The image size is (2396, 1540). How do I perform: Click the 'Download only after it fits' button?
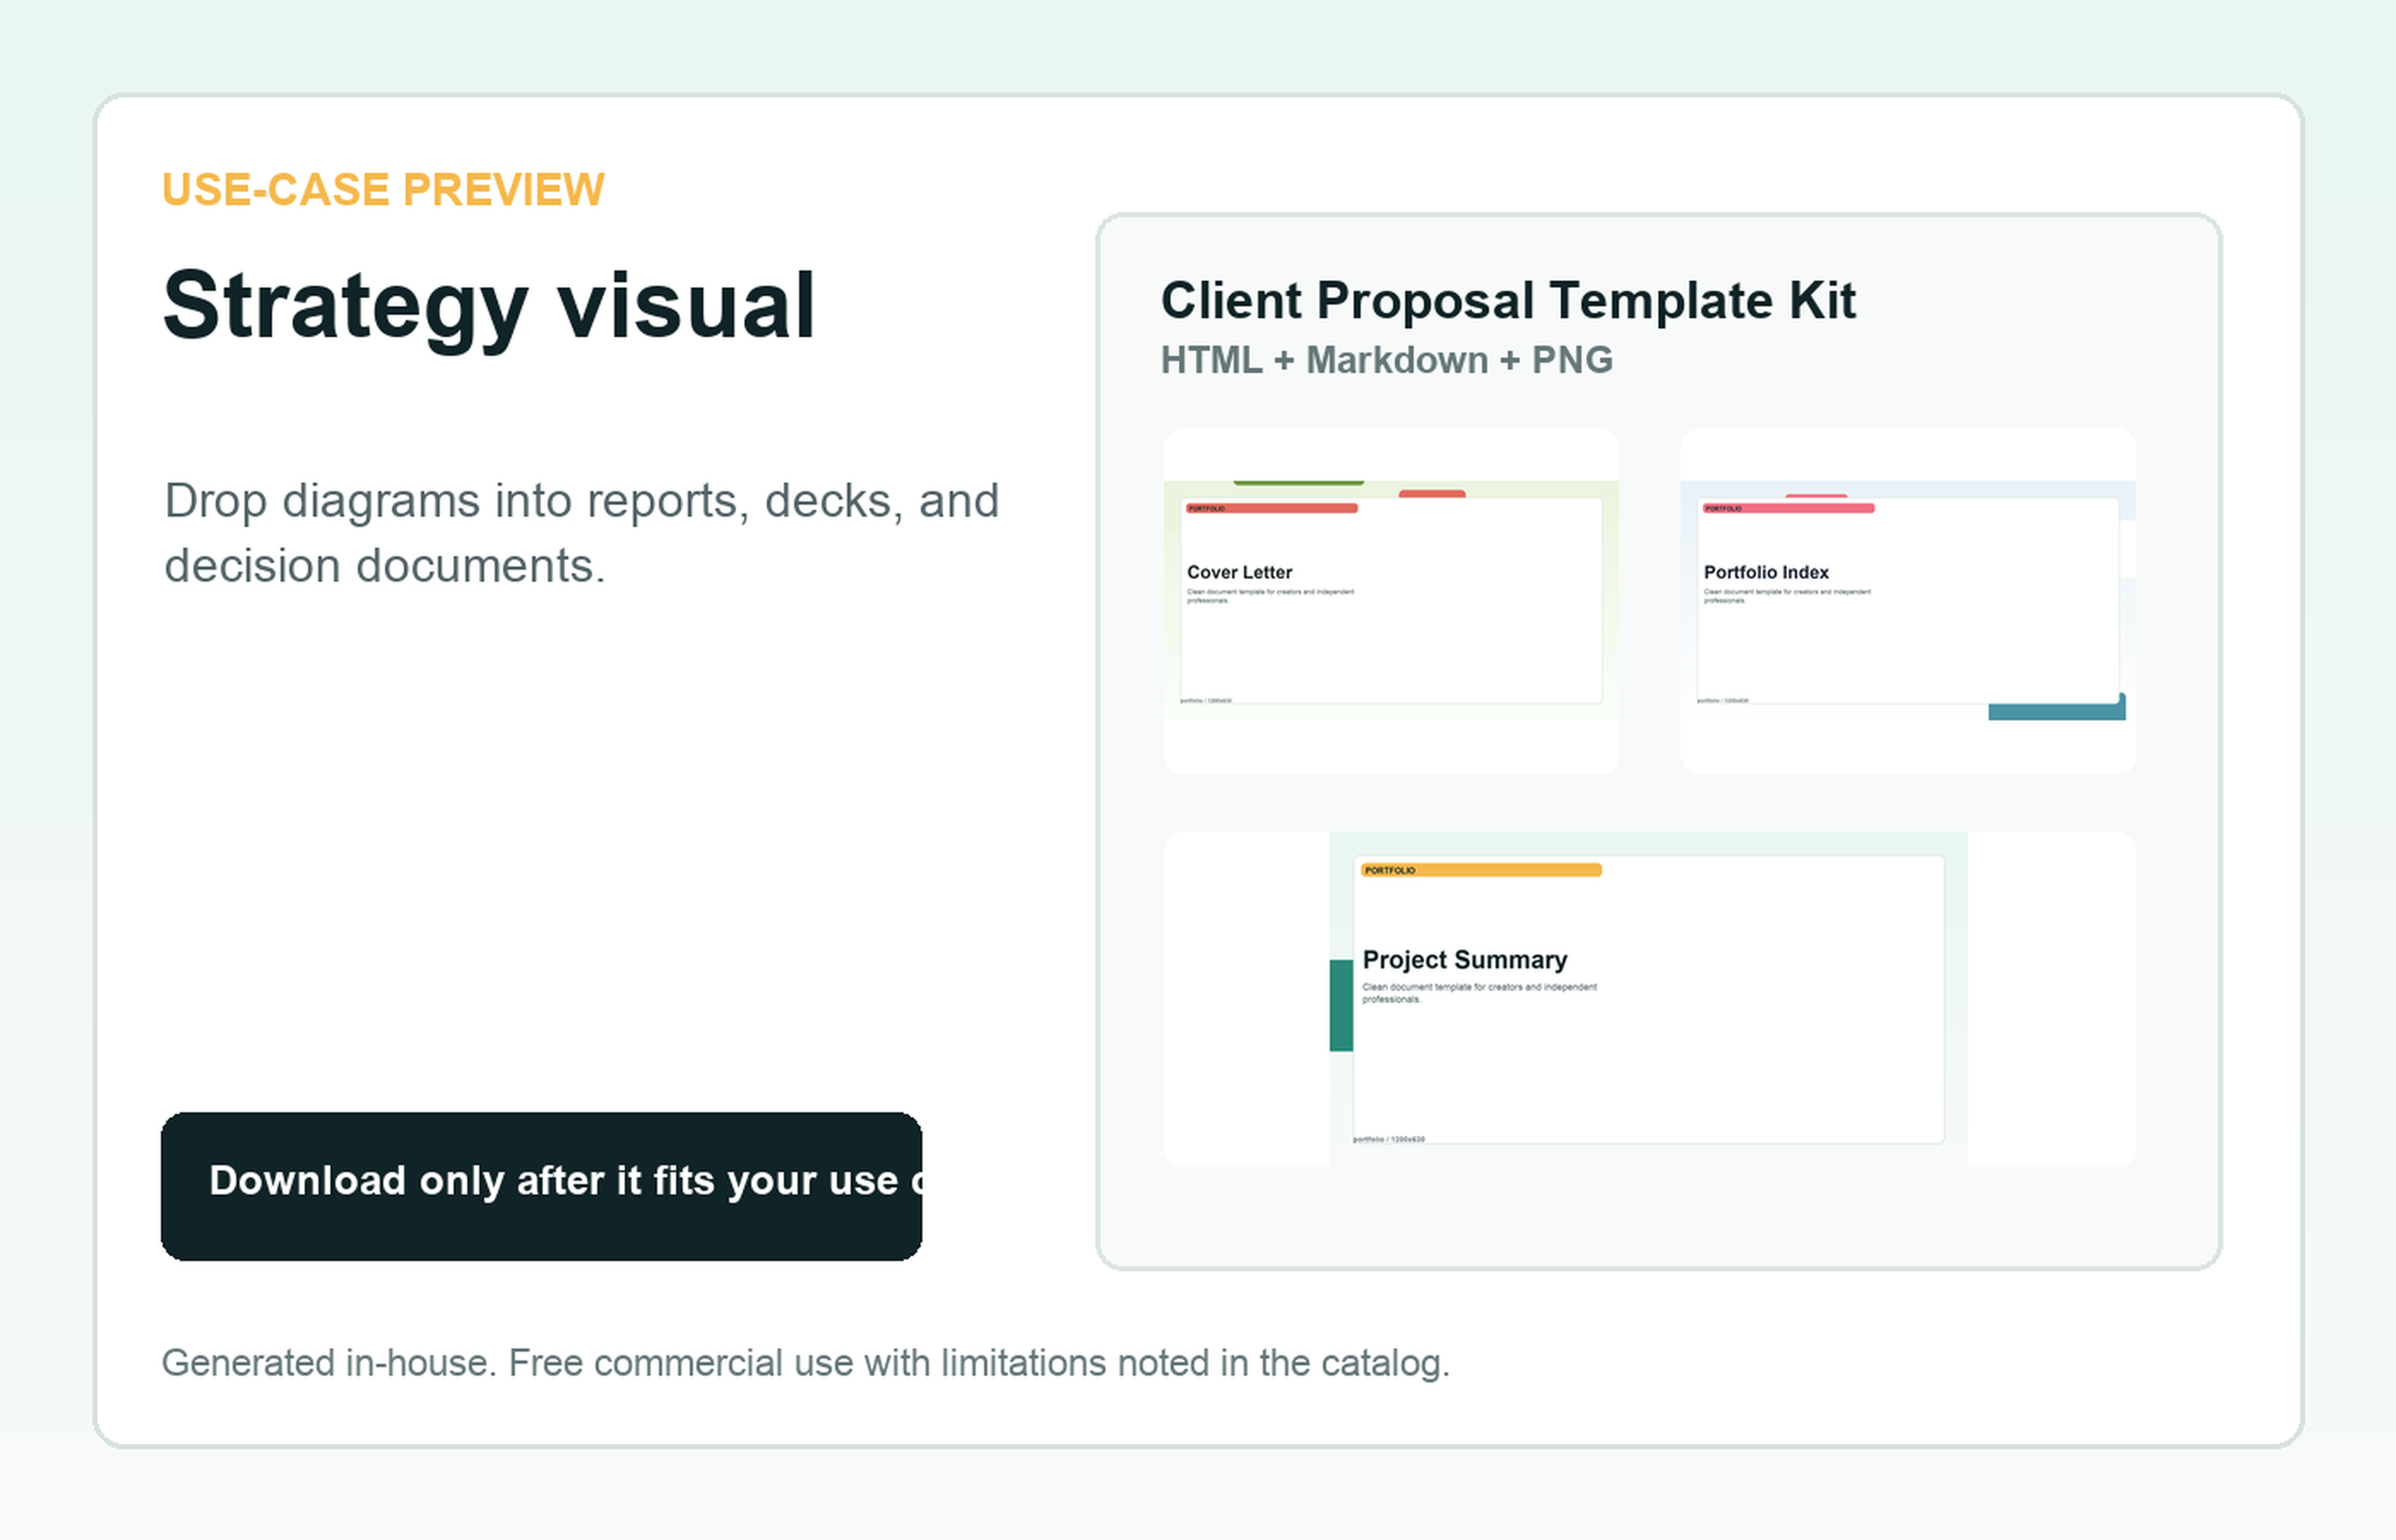pos(541,1186)
